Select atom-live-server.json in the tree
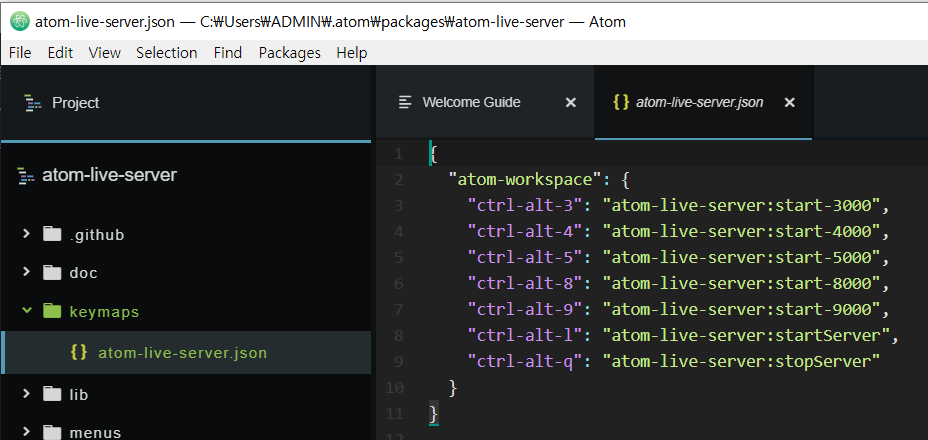The height and width of the screenshot is (440, 928). (x=182, y=353)
